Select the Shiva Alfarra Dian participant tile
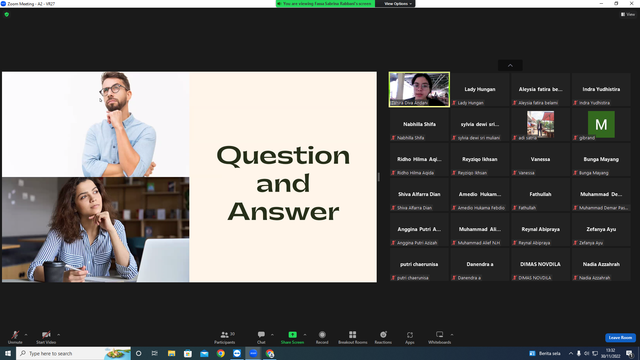Image resolution: width=640 pixels, height=360 pixels. coord(419,195)
